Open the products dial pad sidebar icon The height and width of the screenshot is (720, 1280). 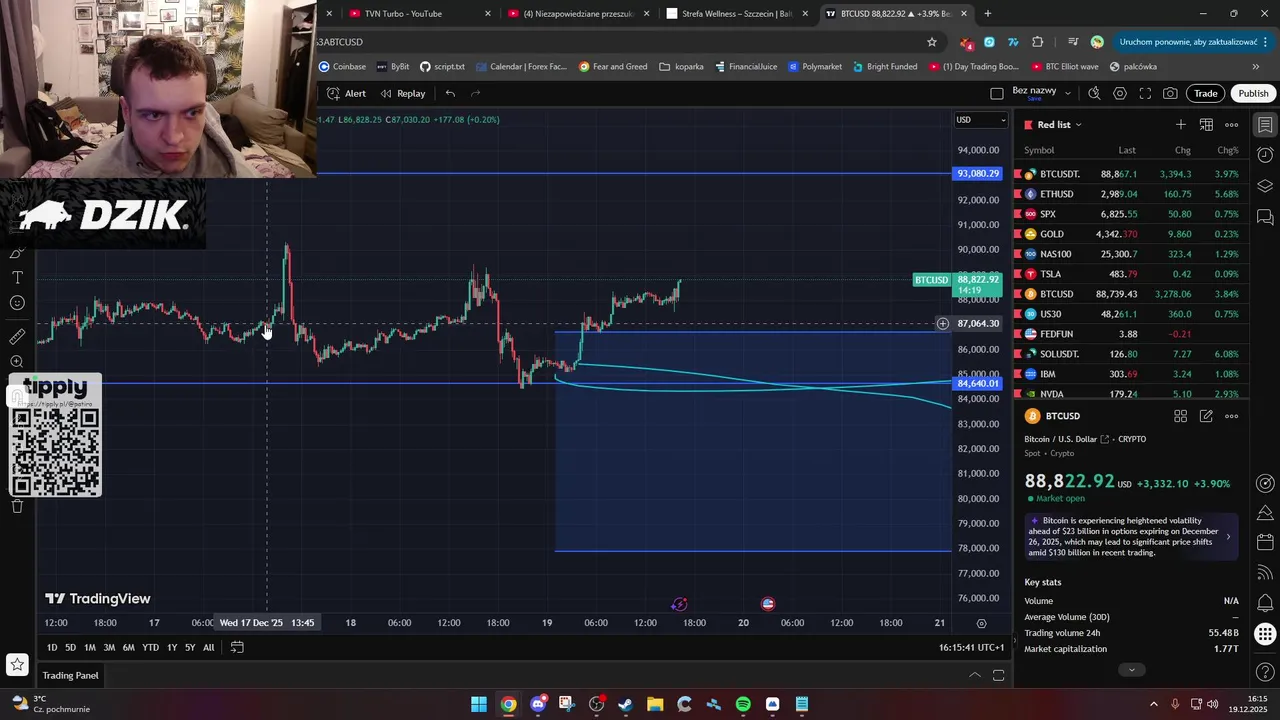(1265, 634)
